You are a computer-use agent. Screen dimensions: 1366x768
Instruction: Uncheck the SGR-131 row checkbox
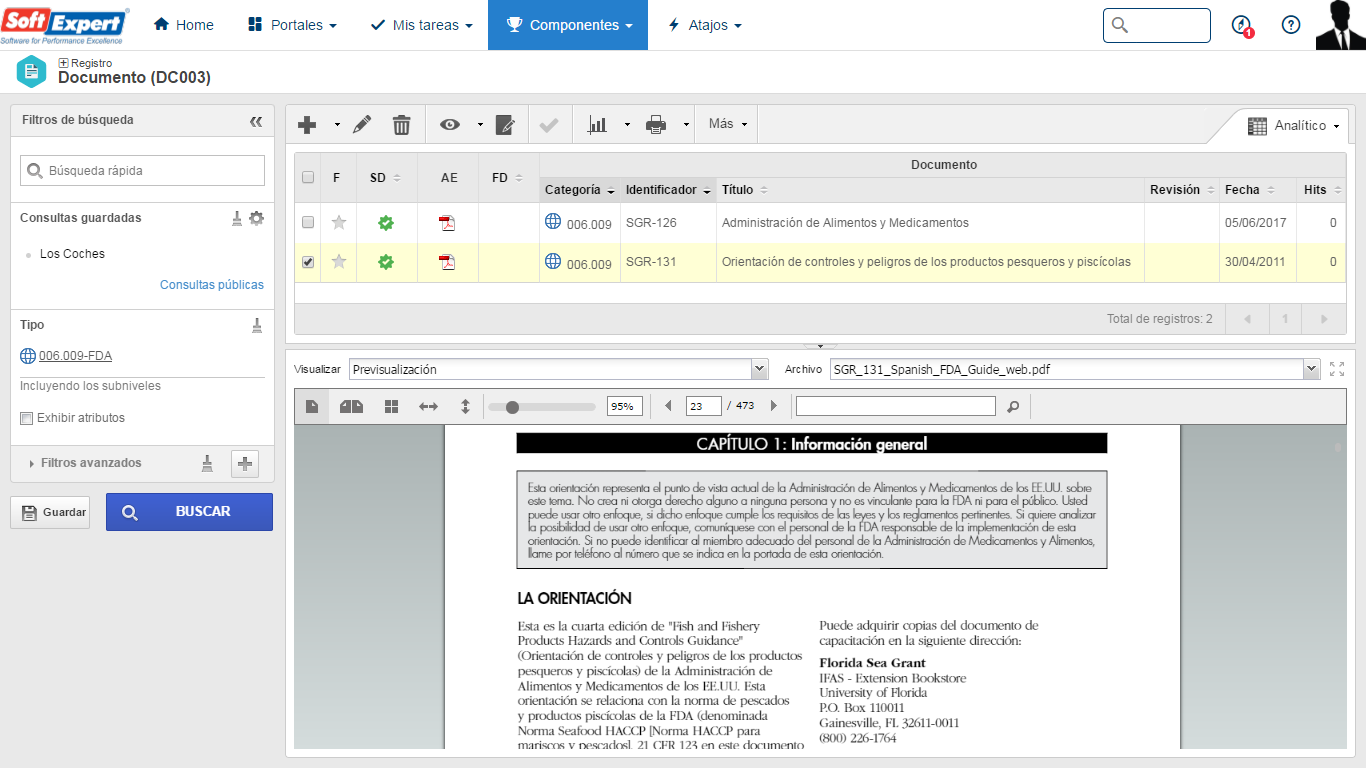point(308,262)
